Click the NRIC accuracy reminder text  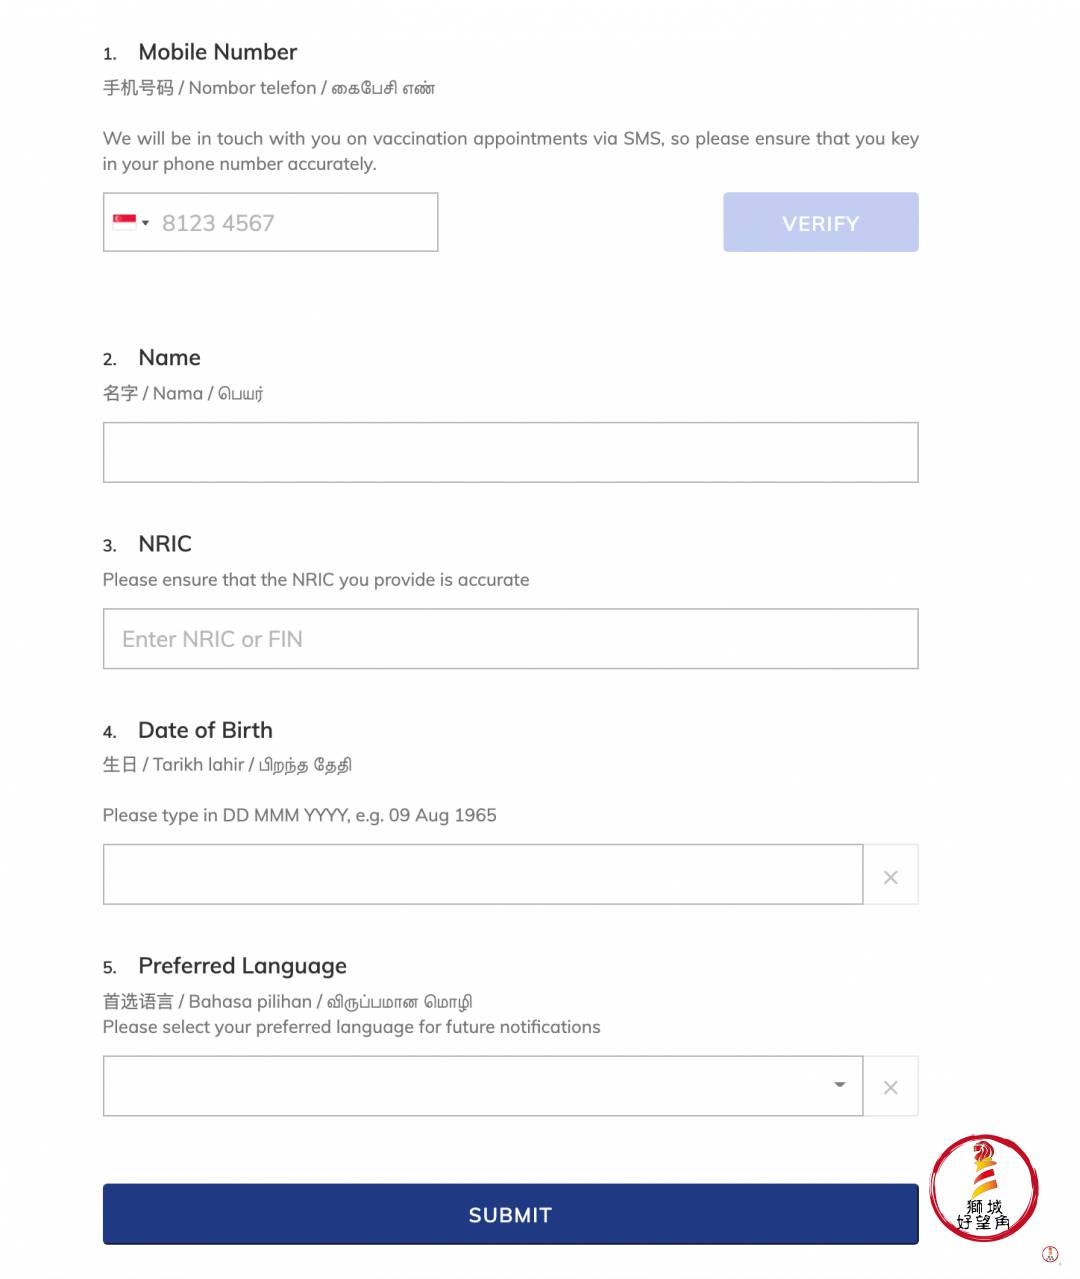(x=316, y=580)
